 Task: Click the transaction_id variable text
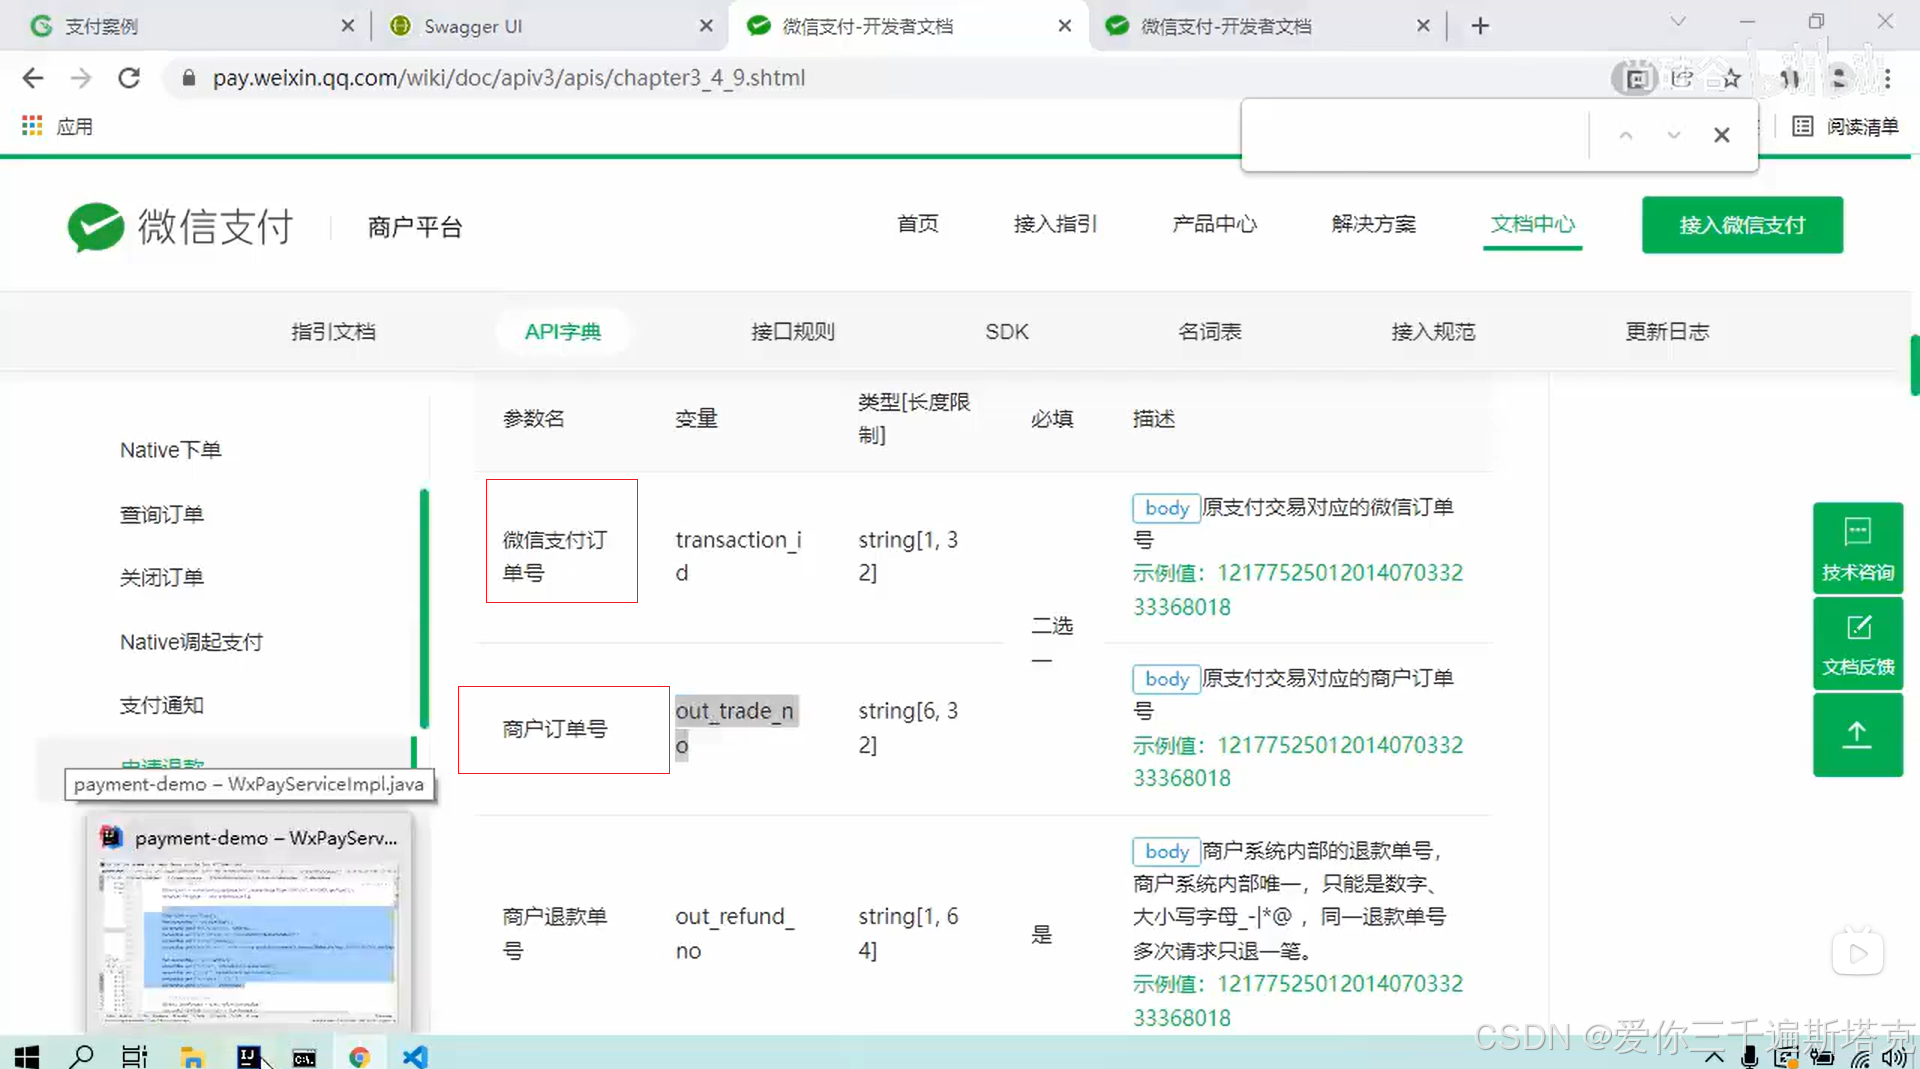(738, 556)
